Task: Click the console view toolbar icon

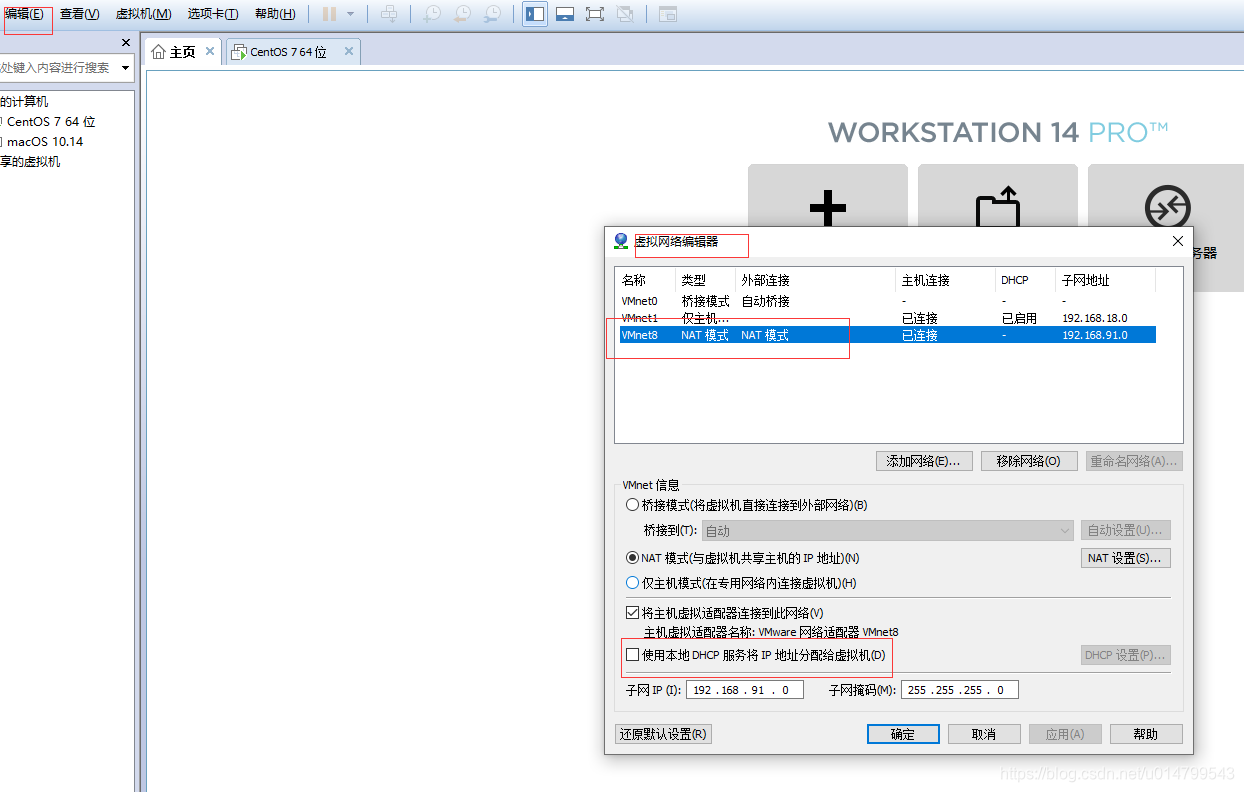Action: click(667, 14)
